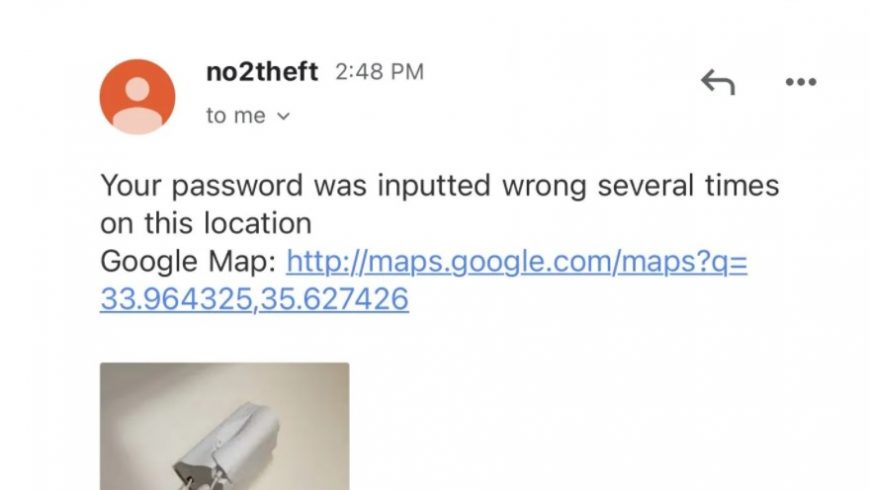Viewport: 870px width, 490px height.
Task: Tap the 2:48 PM timestamp
Action: point(380,72)
